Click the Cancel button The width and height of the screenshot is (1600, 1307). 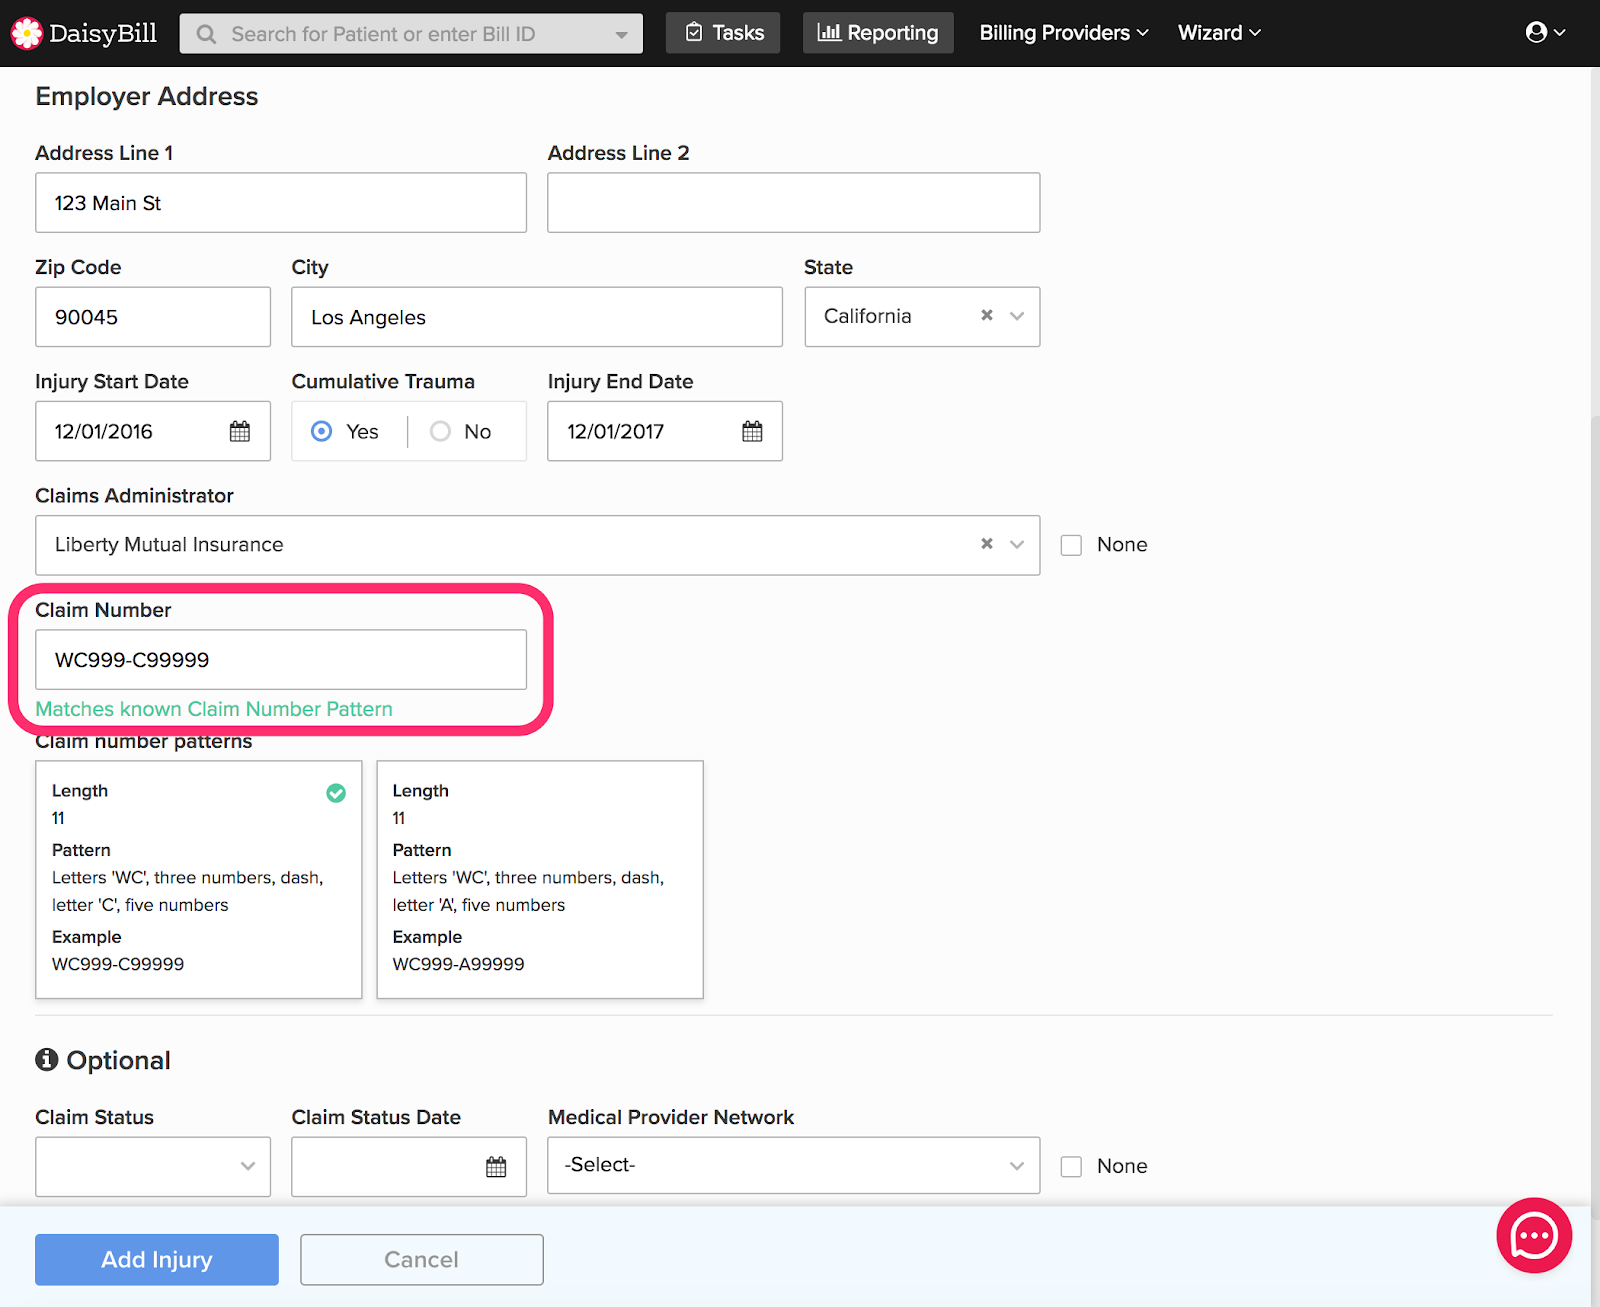[x=422, y=1259]
